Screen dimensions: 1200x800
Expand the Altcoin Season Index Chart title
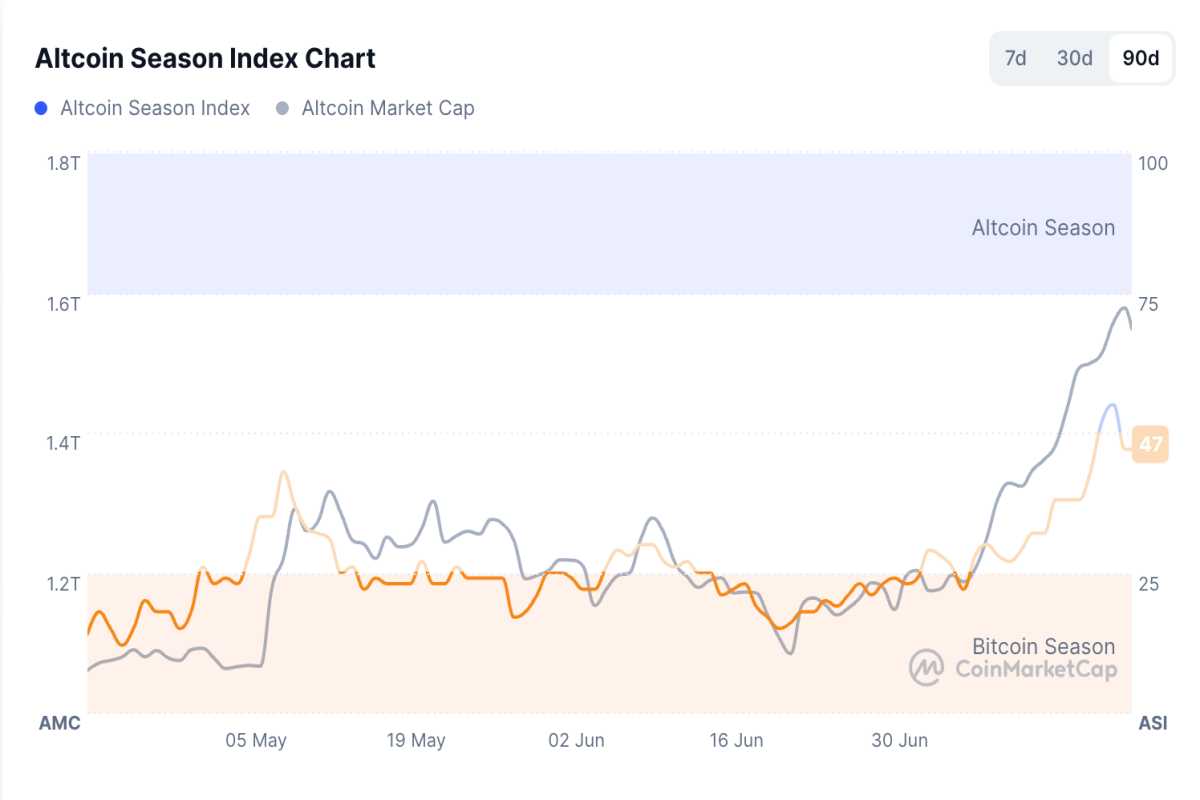204,58
